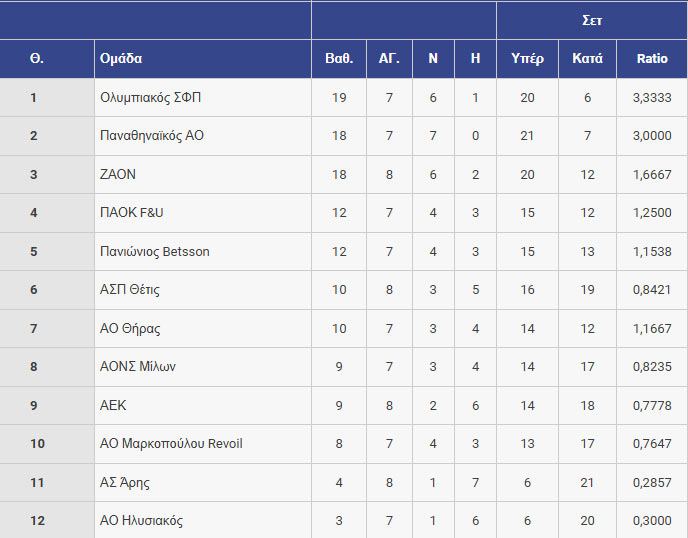Viewport: 688px width, 538px height.
Task: Click the Ratio column header
Action: [x=652, y=59]
